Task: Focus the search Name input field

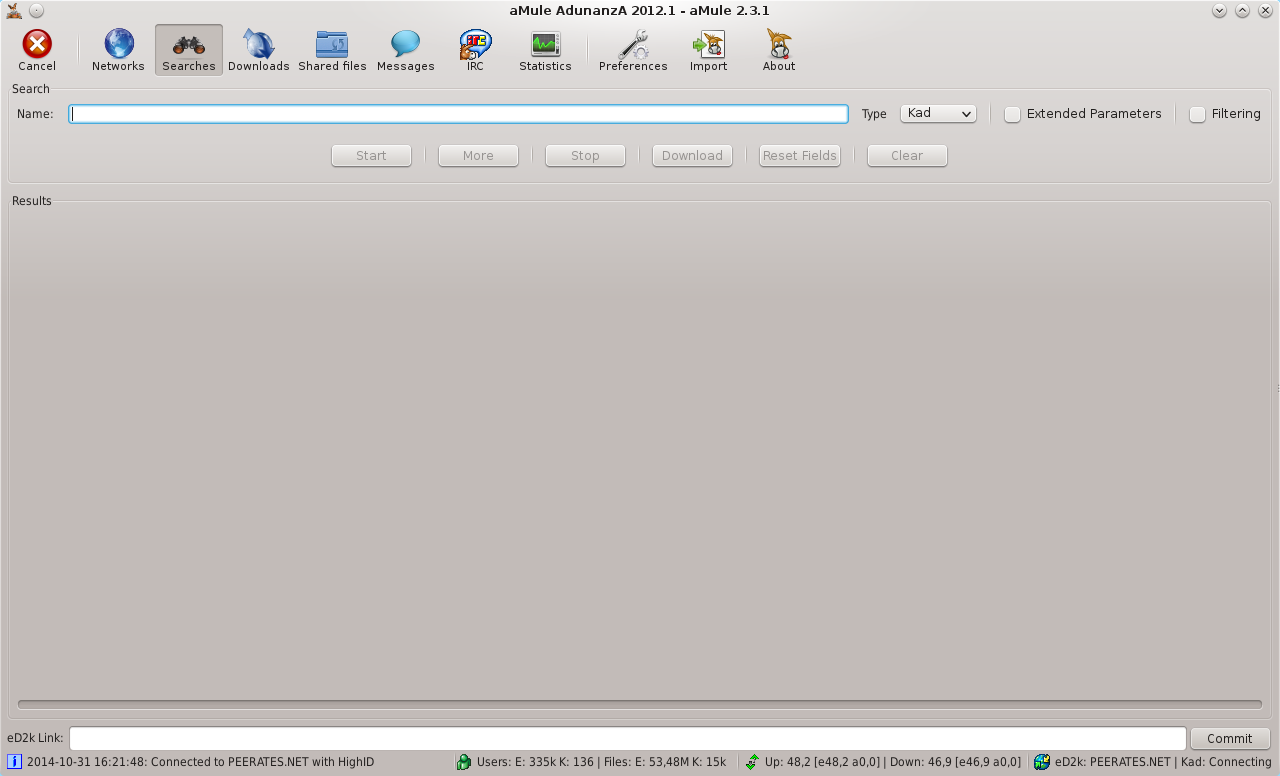Action: click(x=458, y=114)
